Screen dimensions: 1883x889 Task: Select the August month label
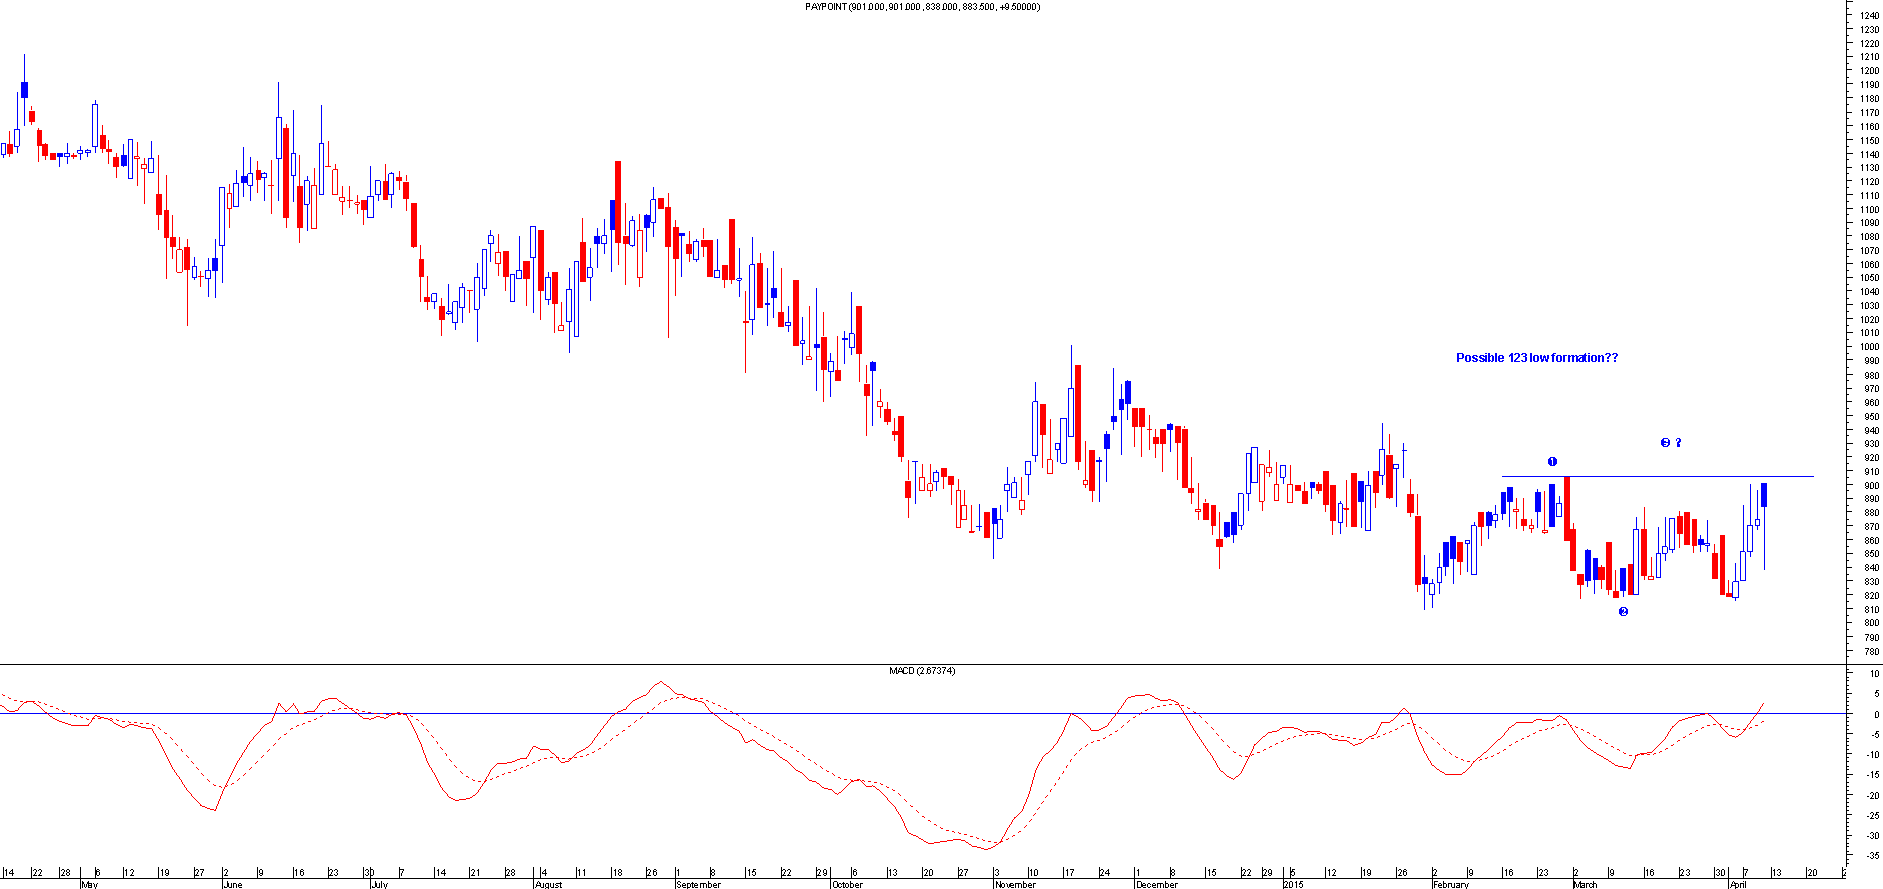(548, 884)
